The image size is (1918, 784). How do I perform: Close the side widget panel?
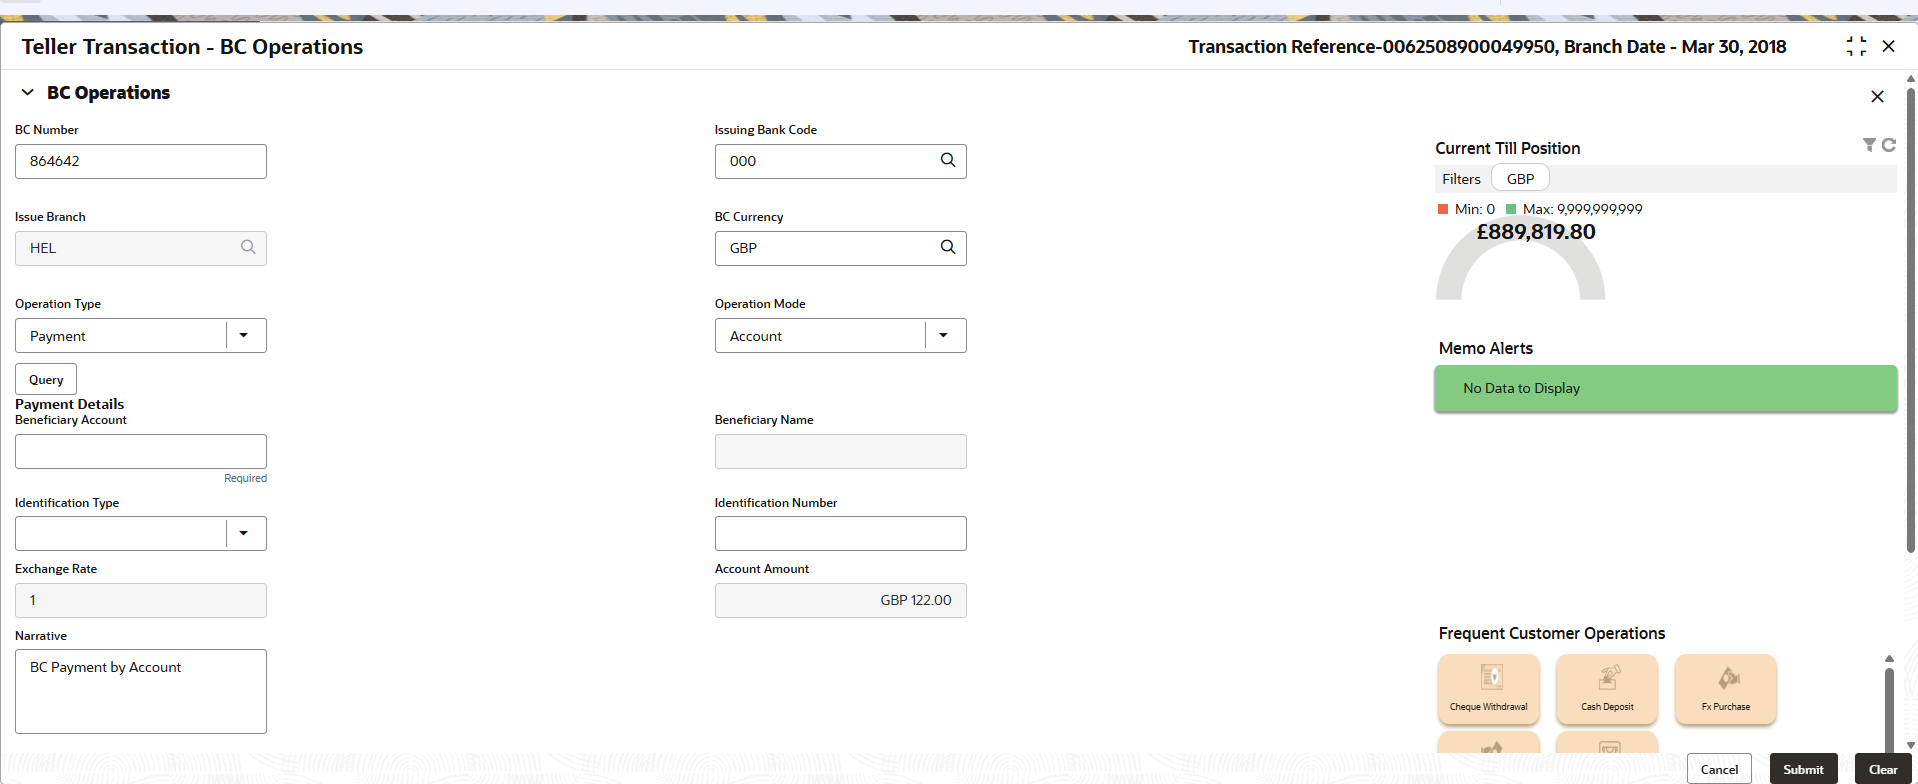1877,96
